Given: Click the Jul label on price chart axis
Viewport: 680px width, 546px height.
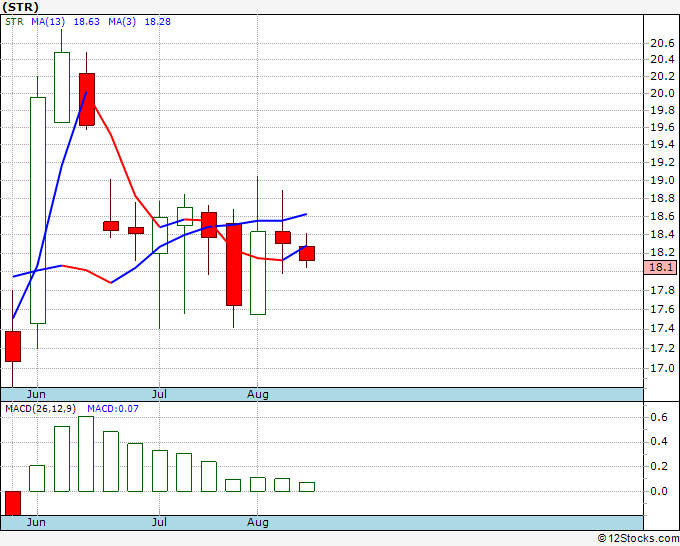Looking at the screenshot, I should coord(159,394).
